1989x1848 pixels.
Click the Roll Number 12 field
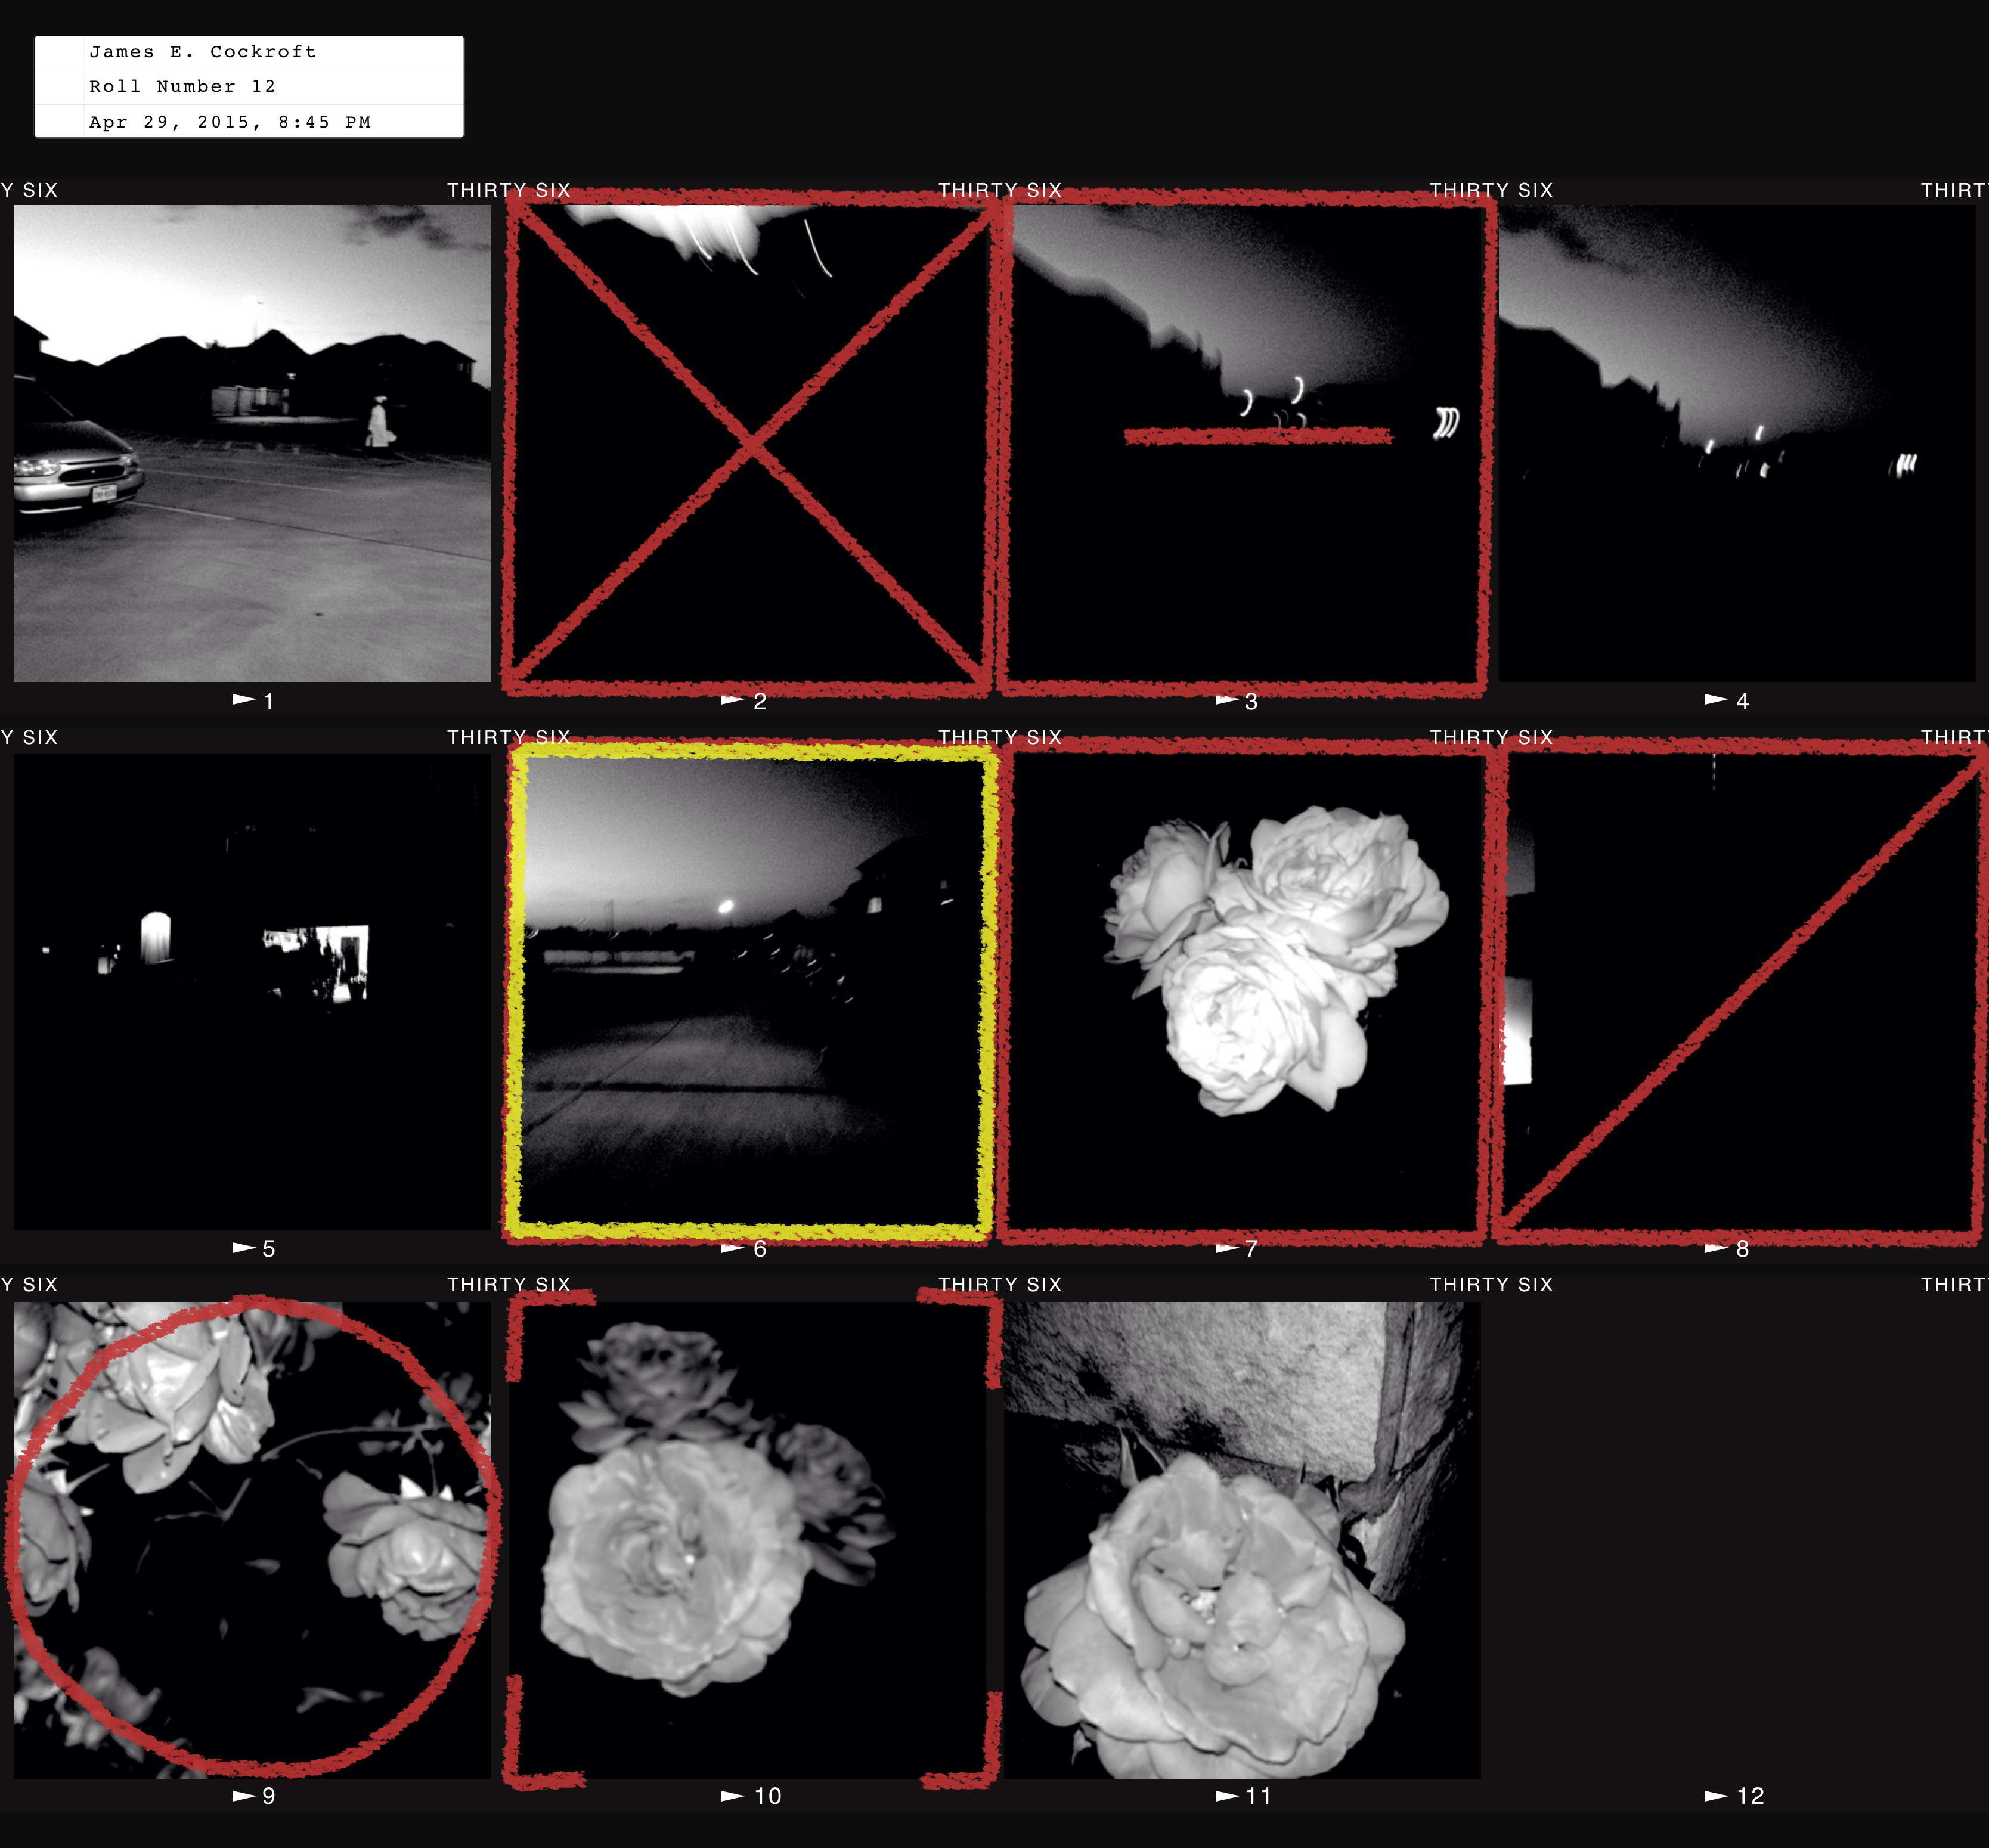[x=182, y=87]
